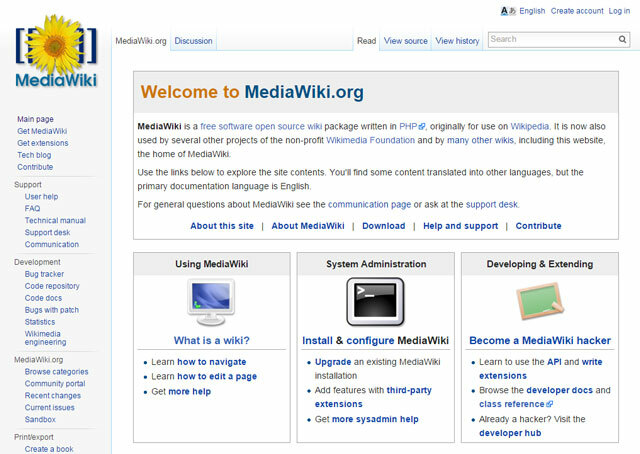Open Recent changes link
Image resolution: width=640 pixels, height=454 pixels.
coord(53,396)
